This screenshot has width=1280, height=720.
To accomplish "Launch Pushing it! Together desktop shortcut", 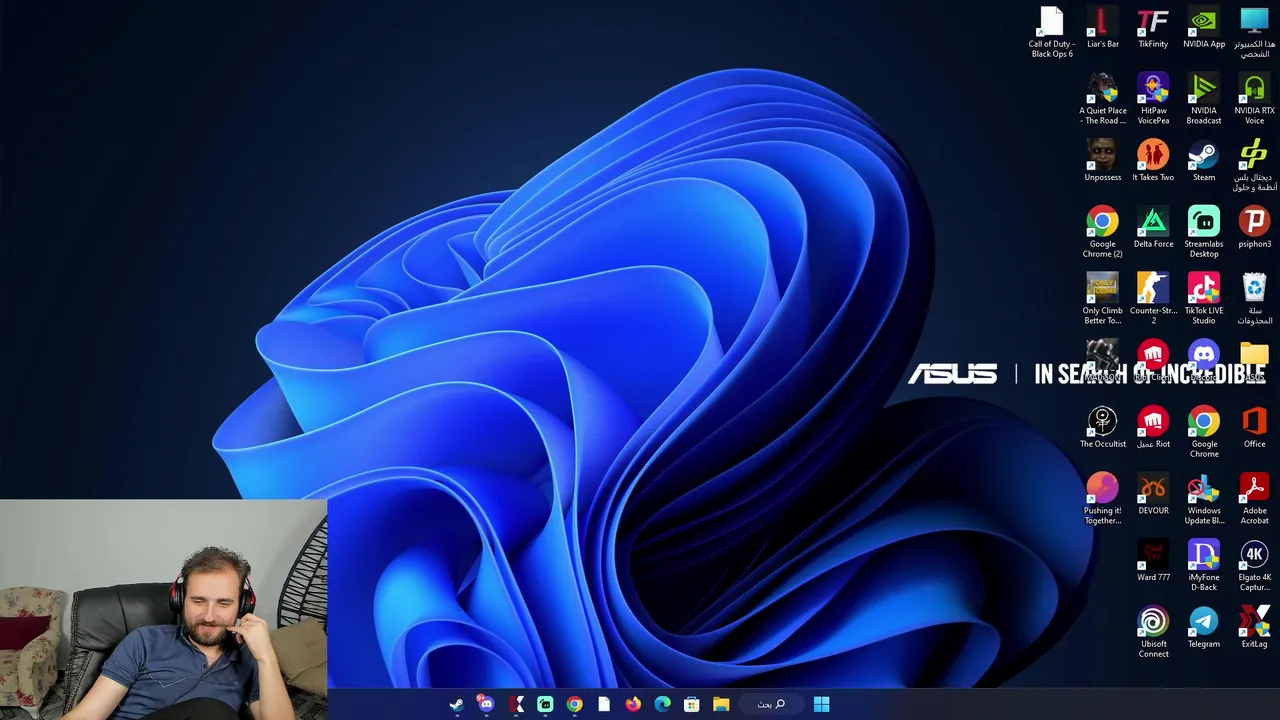I will (1102, 499).
